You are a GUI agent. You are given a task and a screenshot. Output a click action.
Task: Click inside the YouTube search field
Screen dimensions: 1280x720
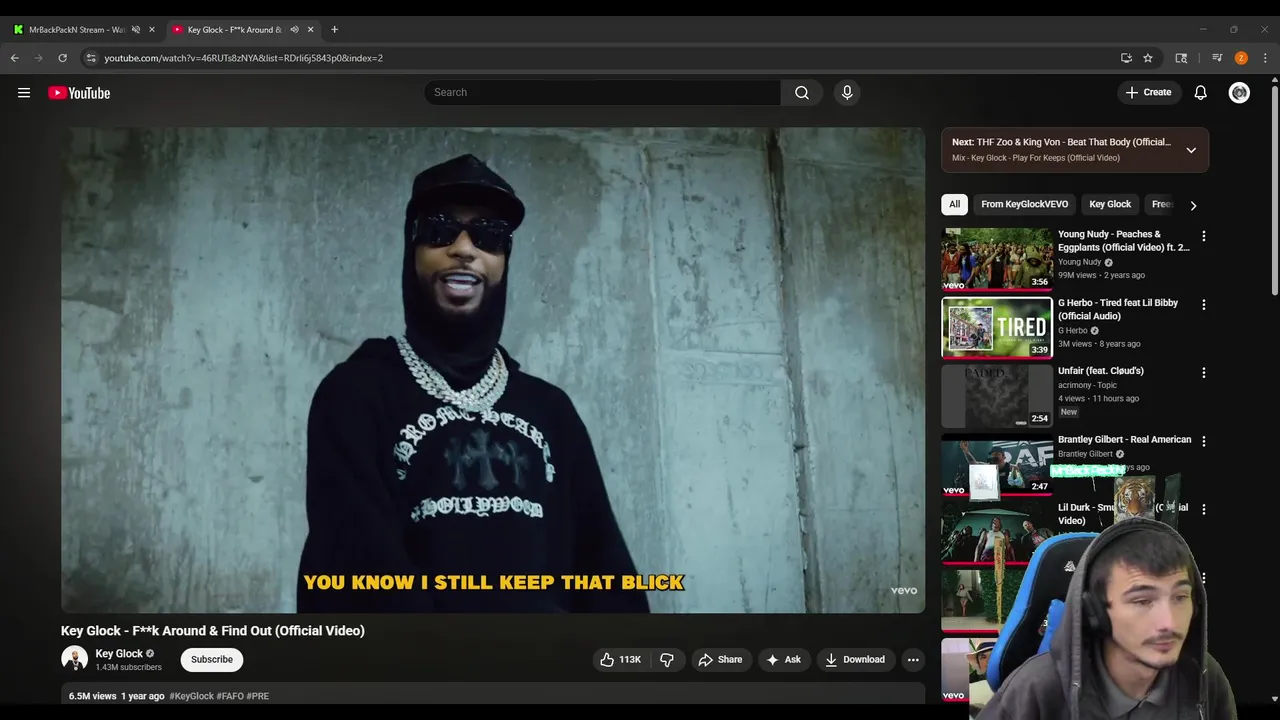602,92
